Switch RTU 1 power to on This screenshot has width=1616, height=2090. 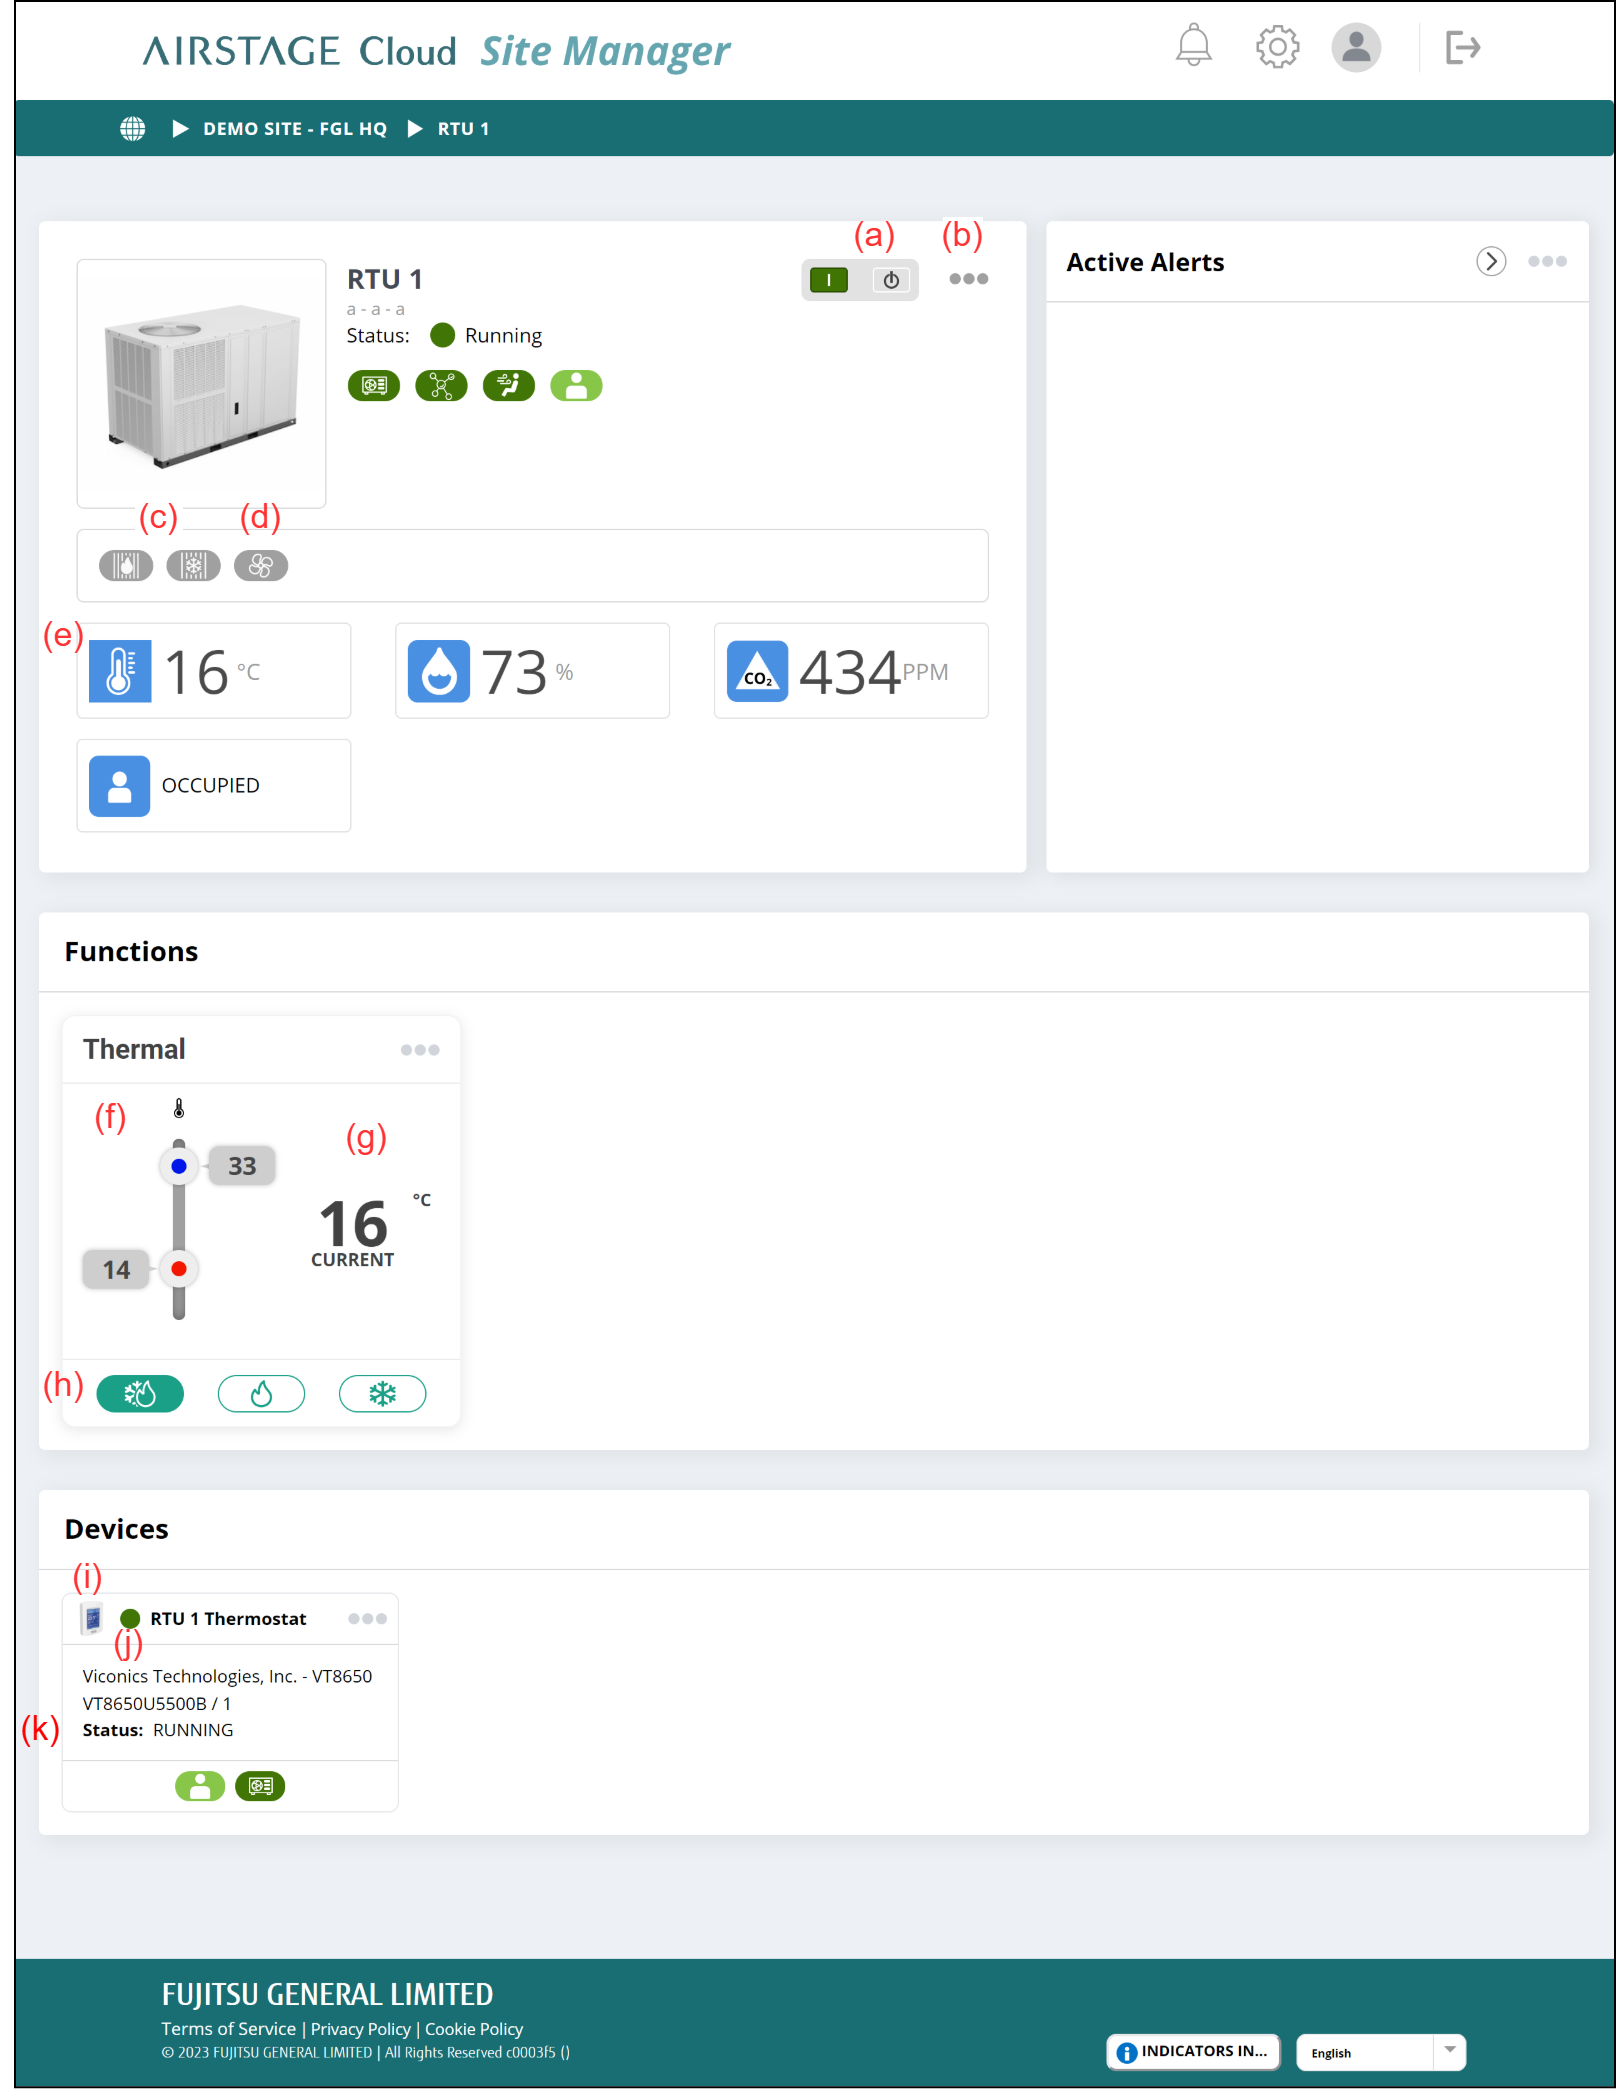pos(829,280)
